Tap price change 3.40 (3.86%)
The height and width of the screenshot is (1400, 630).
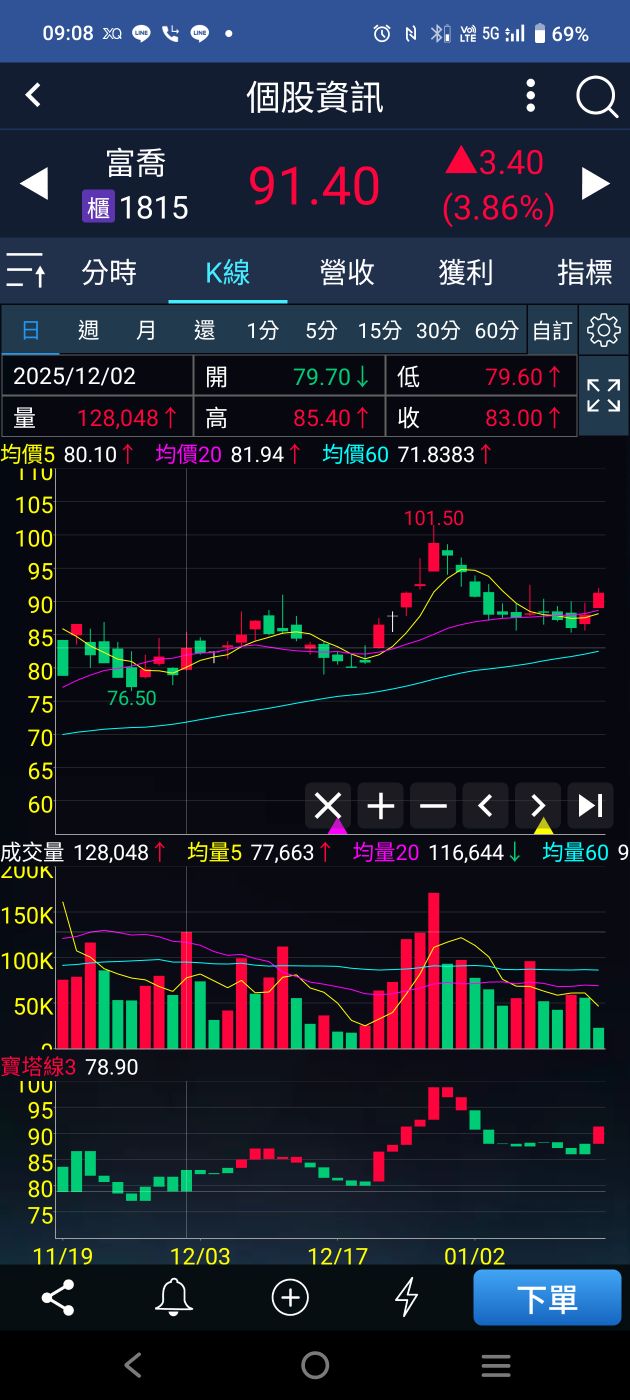[499, 184]
